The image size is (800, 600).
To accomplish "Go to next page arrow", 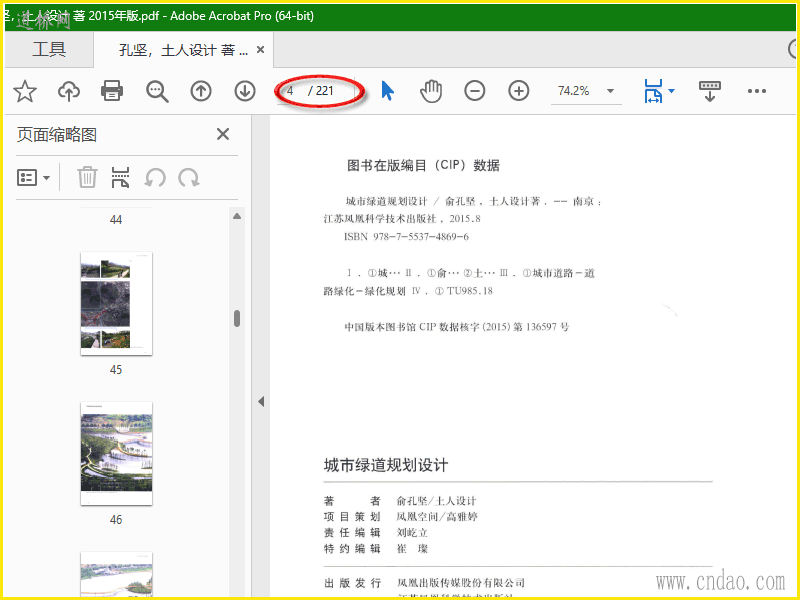I will (x=245, y=91).
